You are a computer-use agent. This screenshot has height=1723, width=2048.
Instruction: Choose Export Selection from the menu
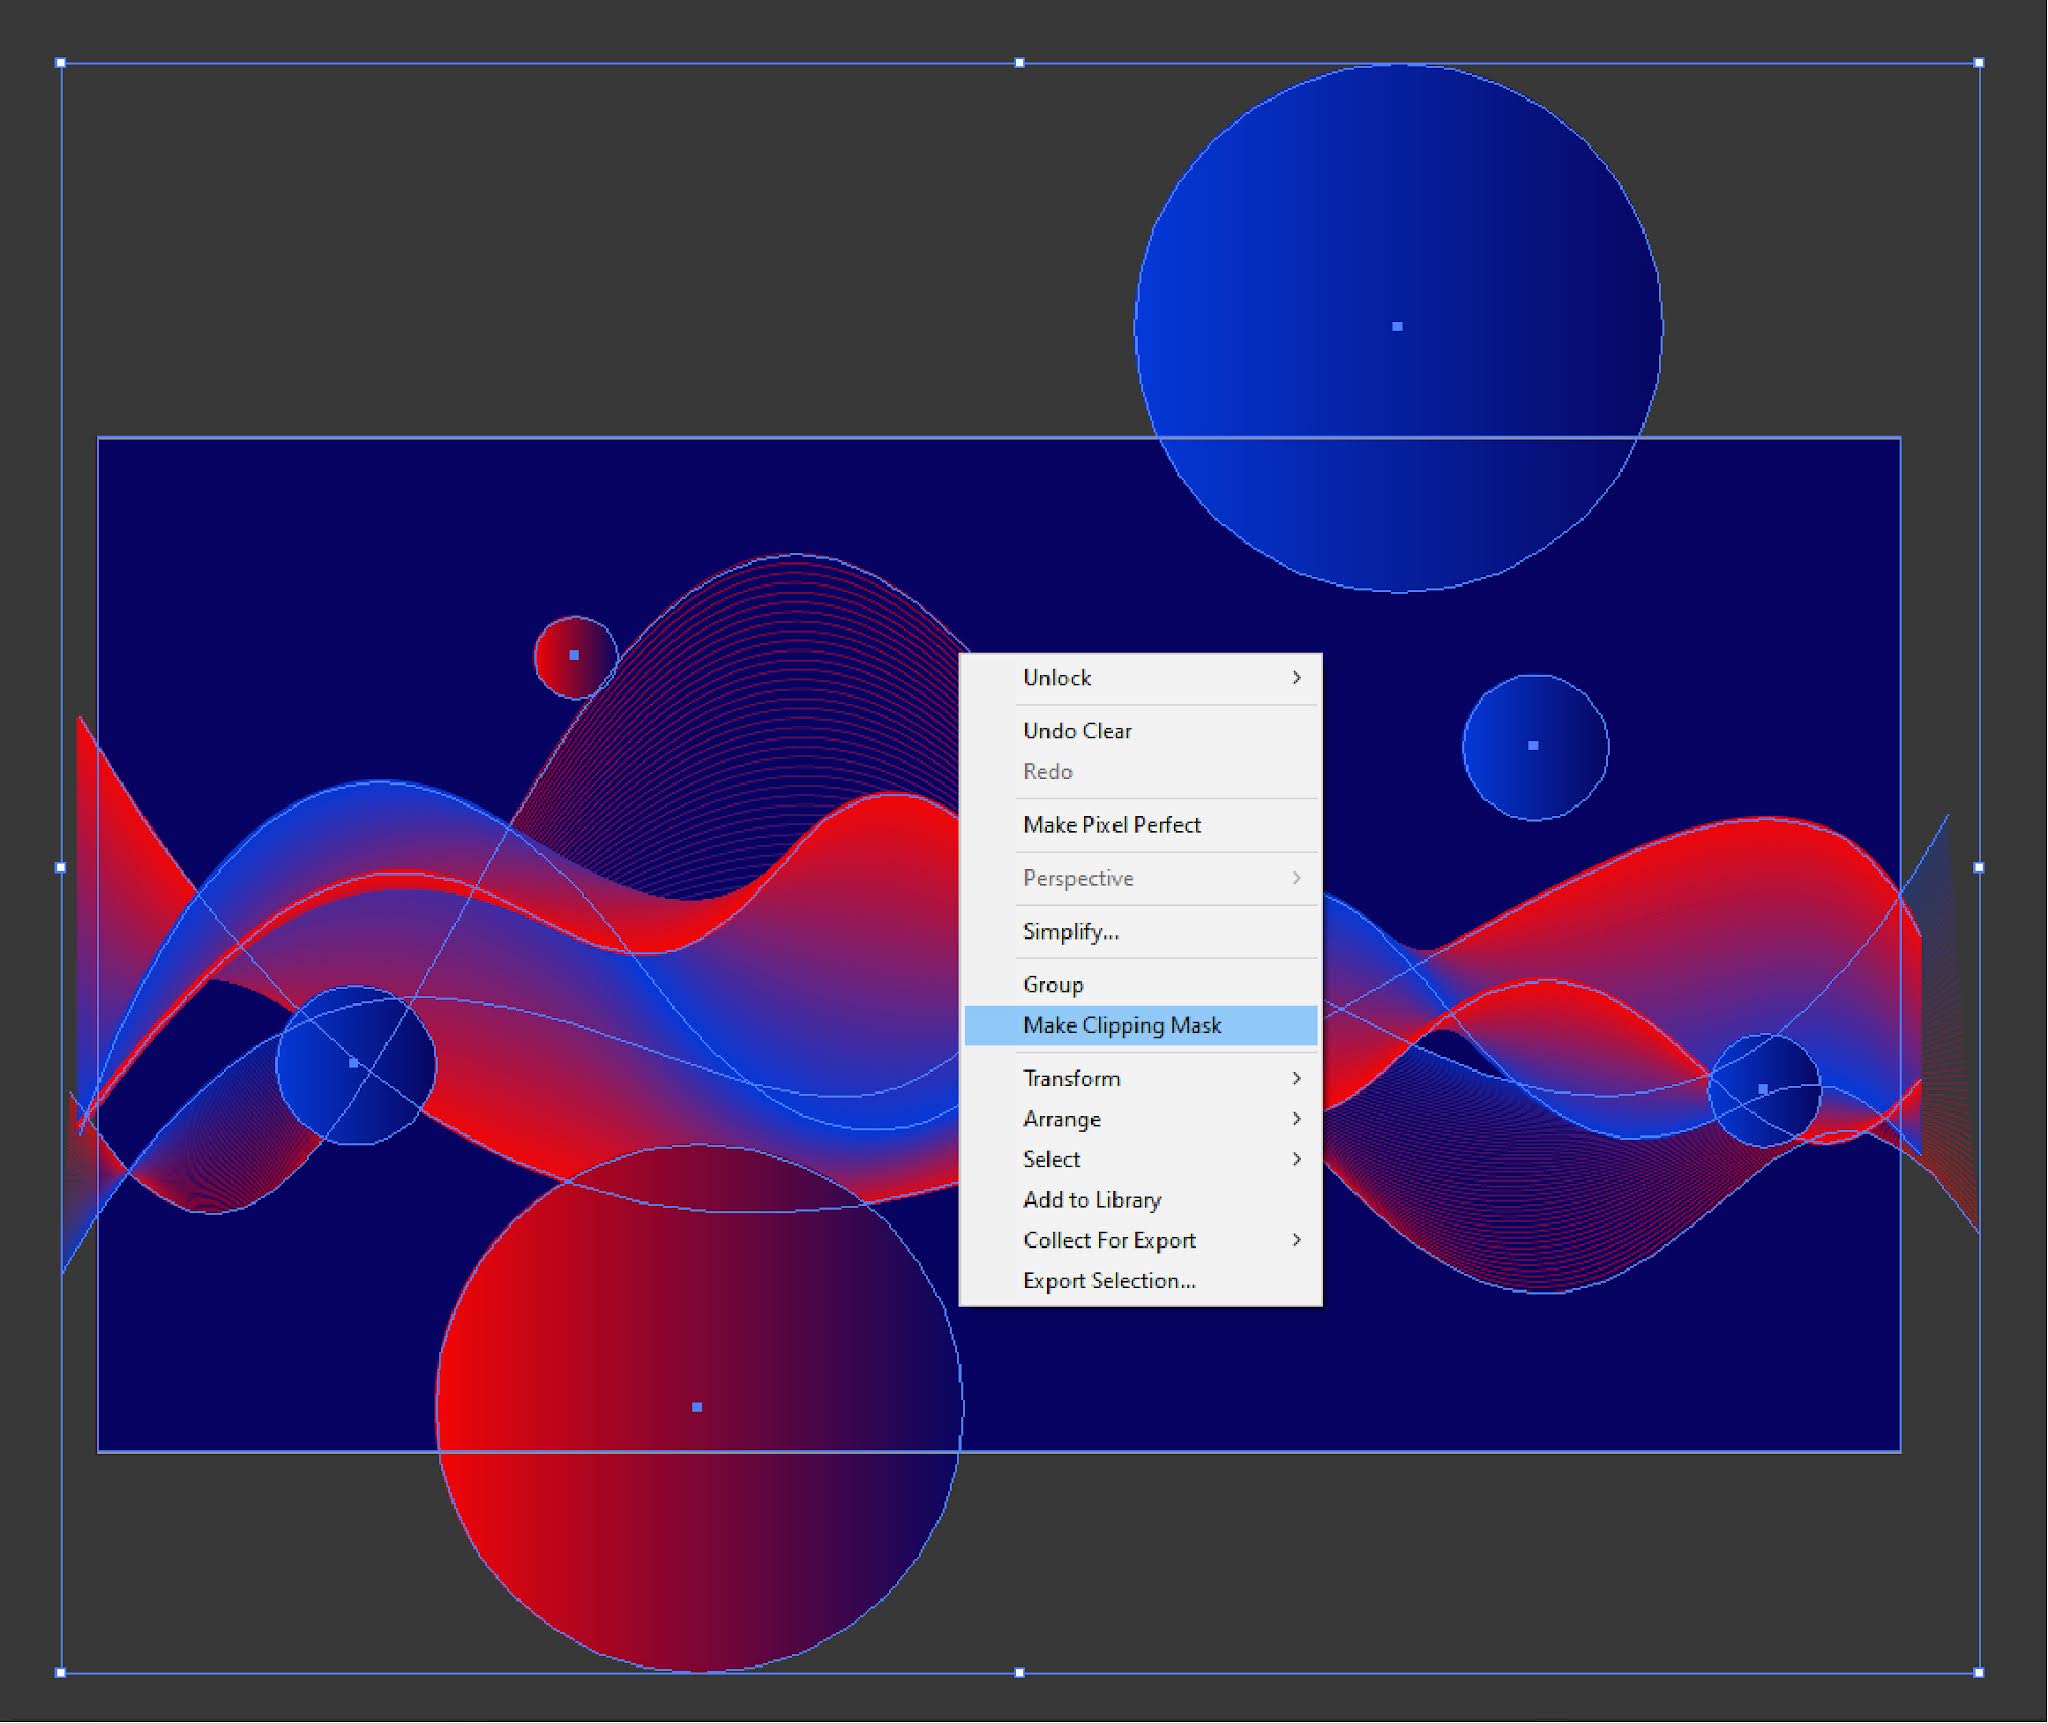(x=1107, y=1280)
